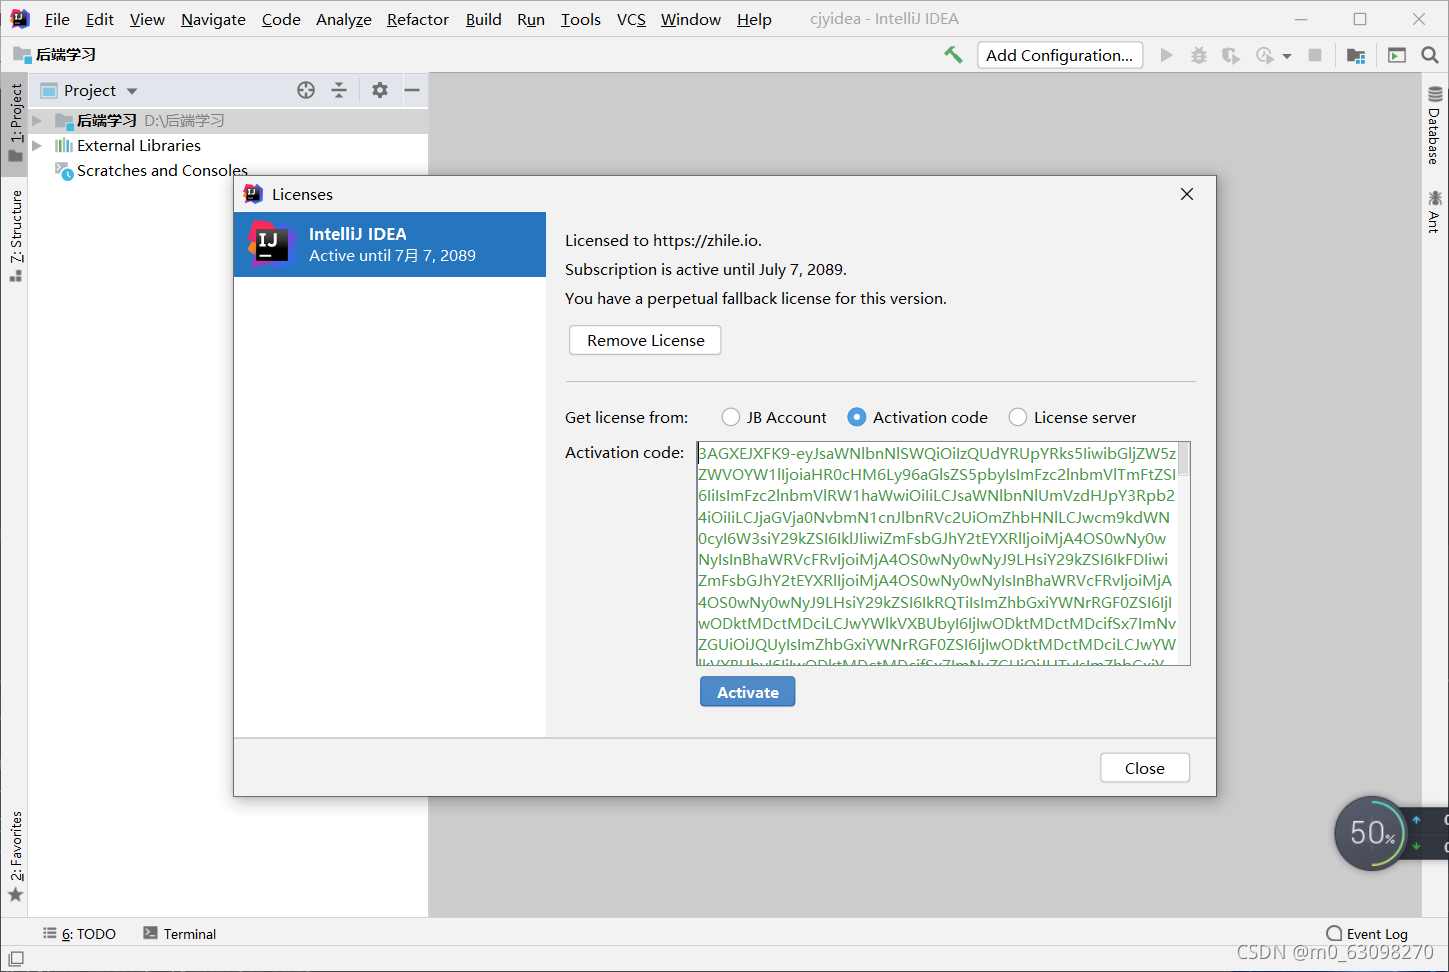
Task: Open the Event Log
Action: pyautogui.click(x=1367, y=934)
